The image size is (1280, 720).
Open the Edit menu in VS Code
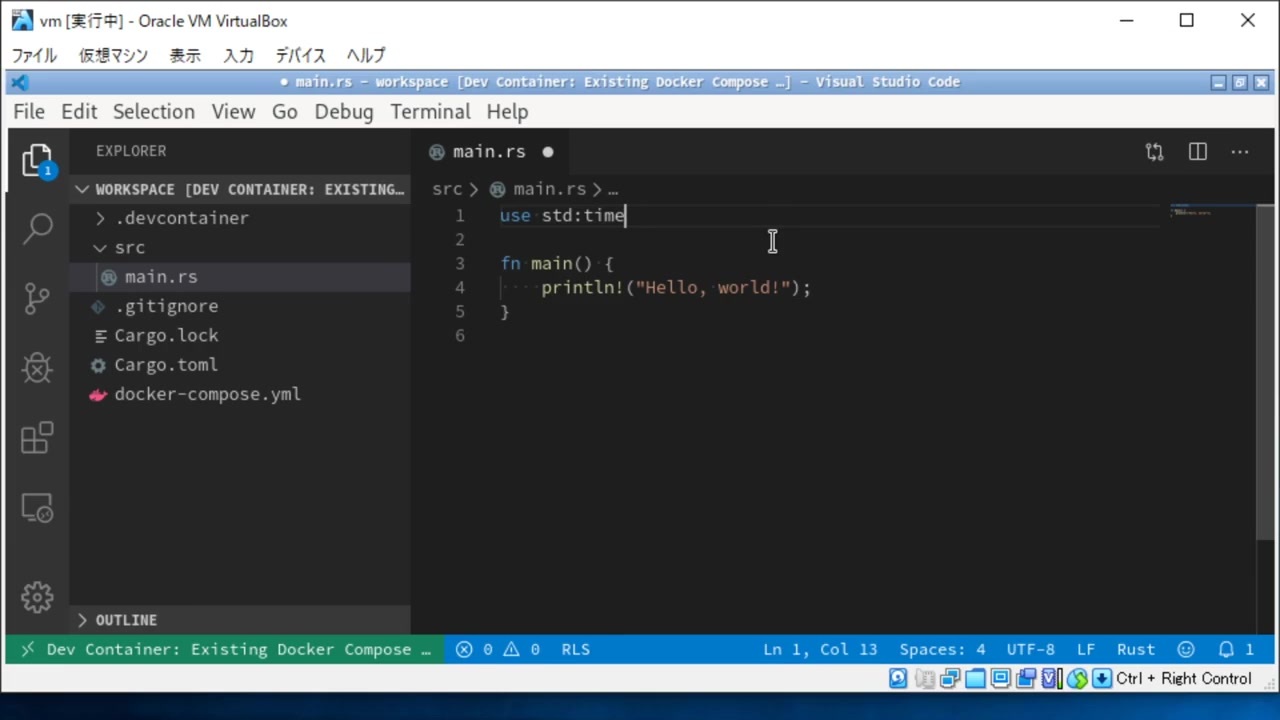click(x=79, y=112)
